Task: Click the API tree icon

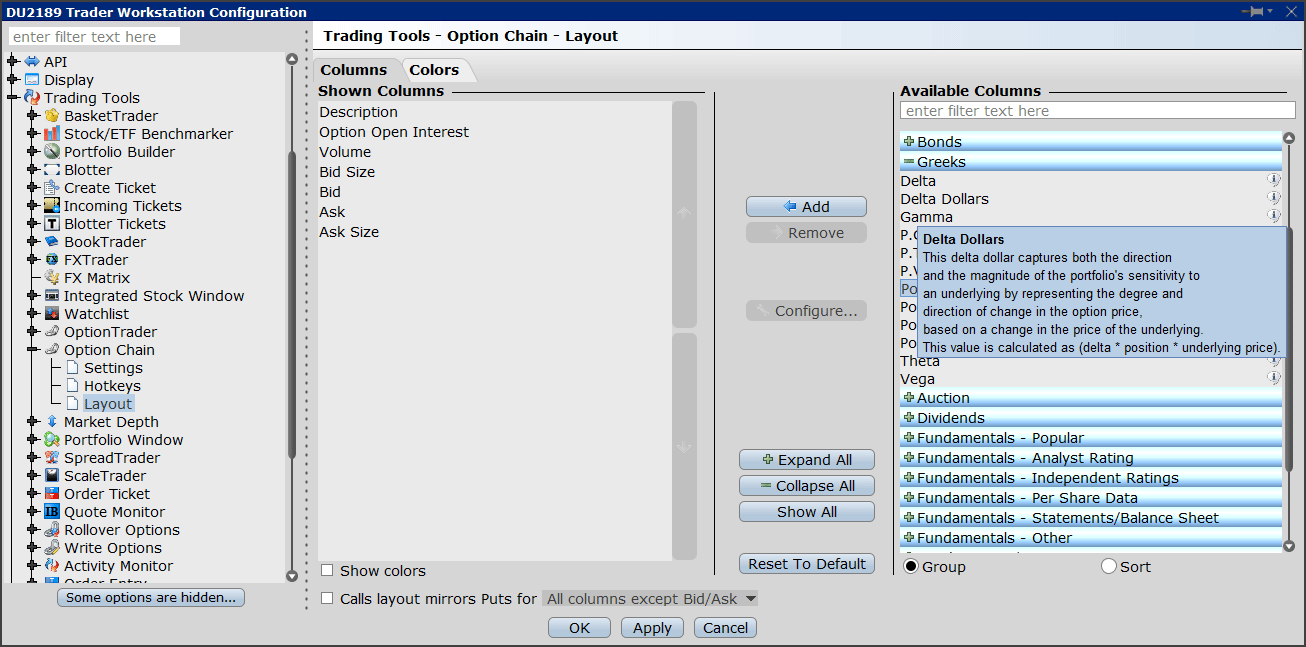Action: (32, 62)
